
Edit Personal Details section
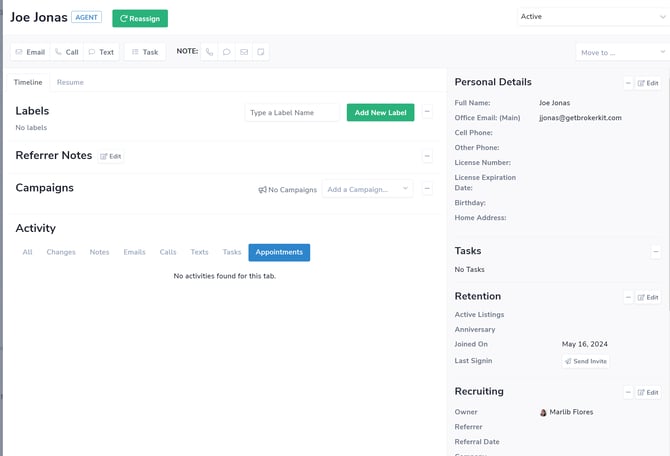point(648,83)
